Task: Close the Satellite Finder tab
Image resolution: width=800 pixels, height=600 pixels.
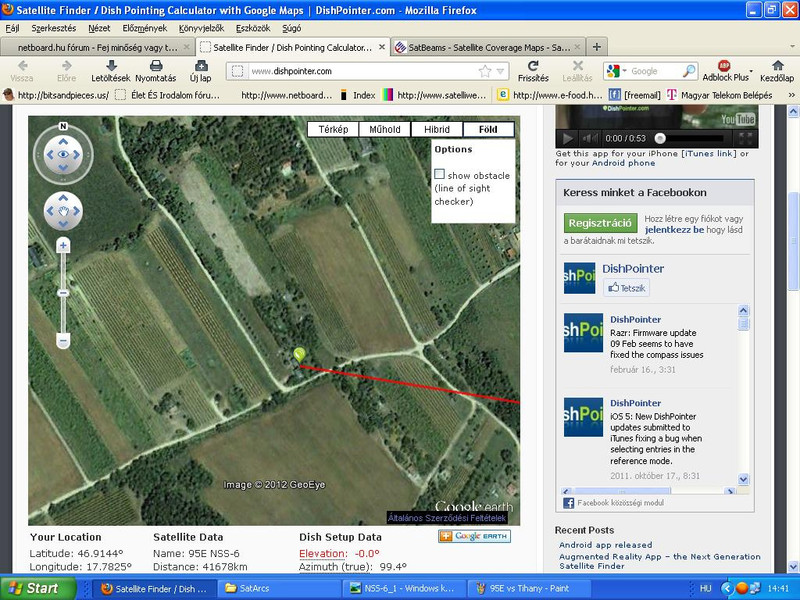Action: click(x=382, y=47)
